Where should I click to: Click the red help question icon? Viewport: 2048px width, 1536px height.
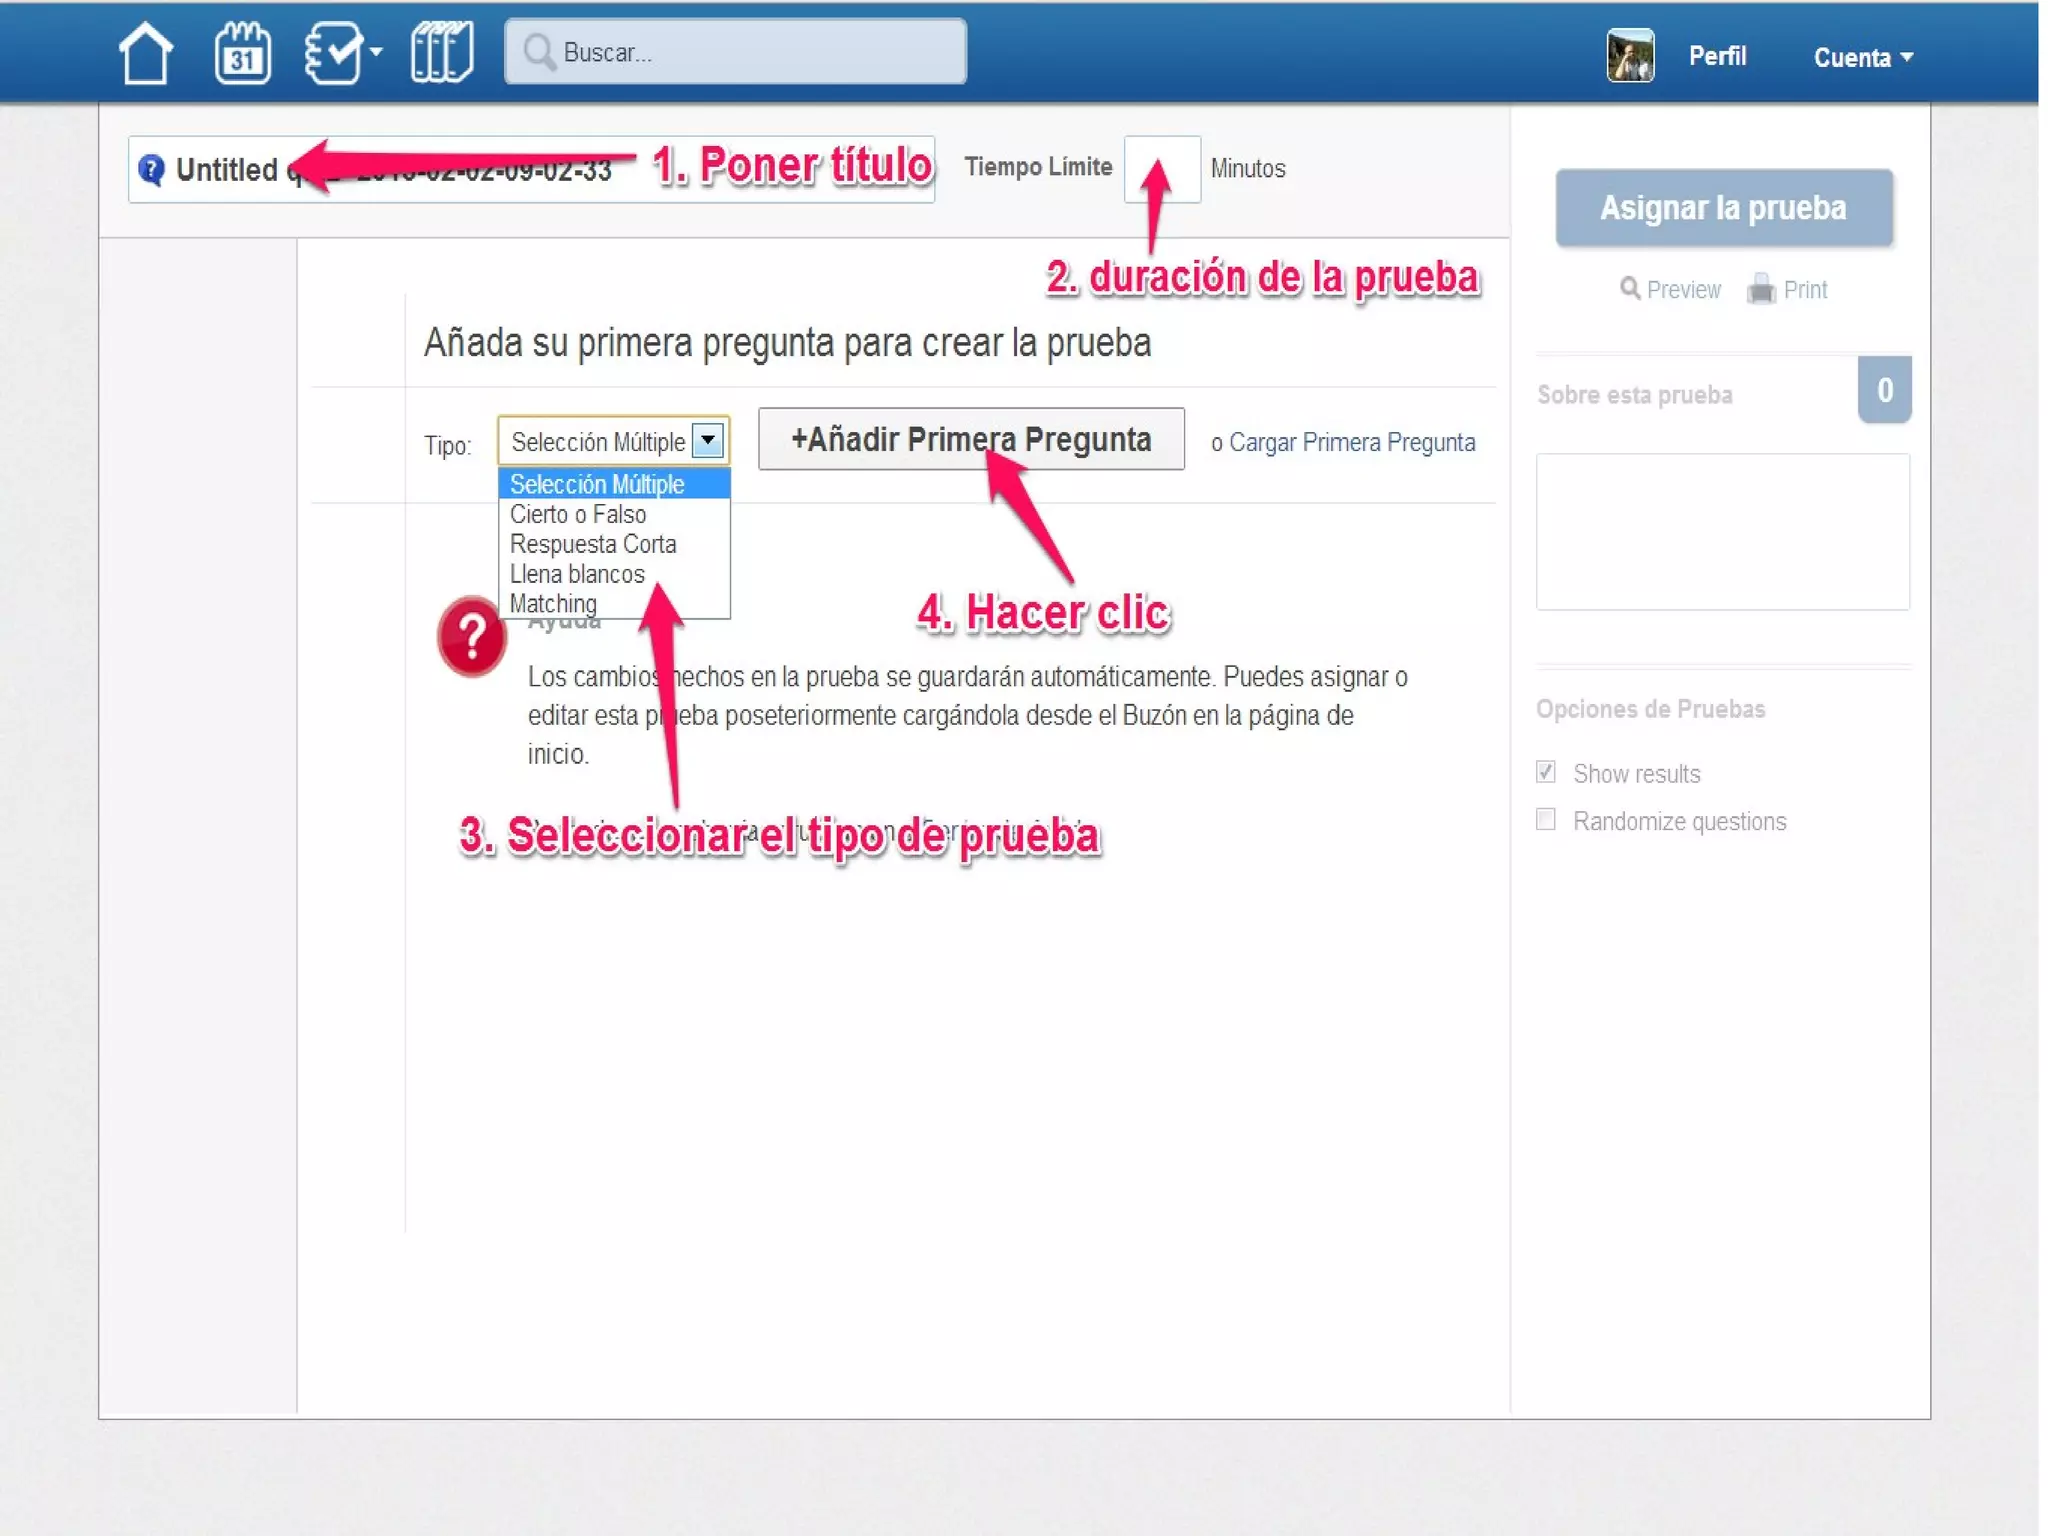(471, 636)
